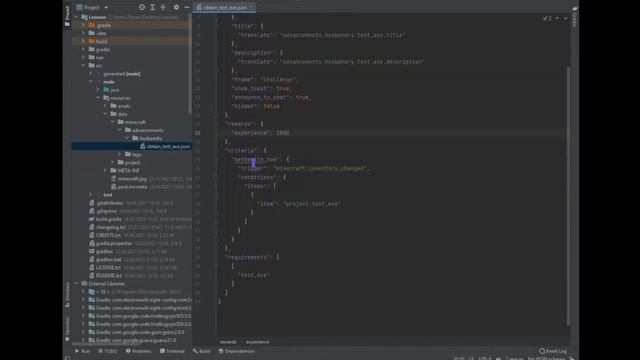Expand the generated [main] folder
640x360 pixels.
coord(91,74)
